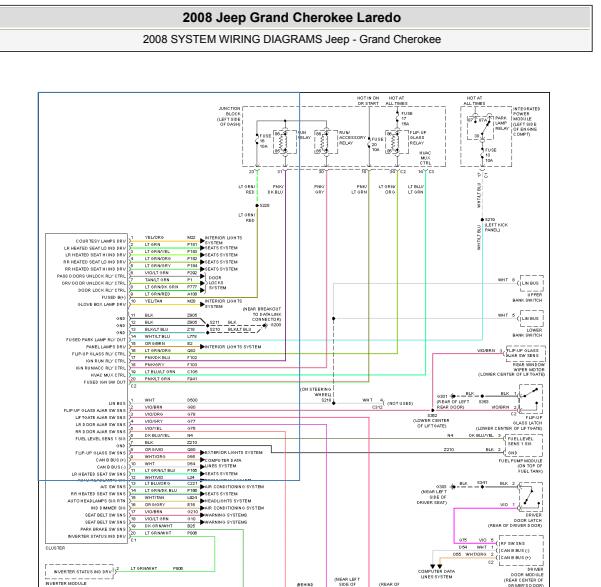The image size is (601, 587).
Task: Click the "PANEL LAMPS DRV" label
Action: (x=106, y=347)
